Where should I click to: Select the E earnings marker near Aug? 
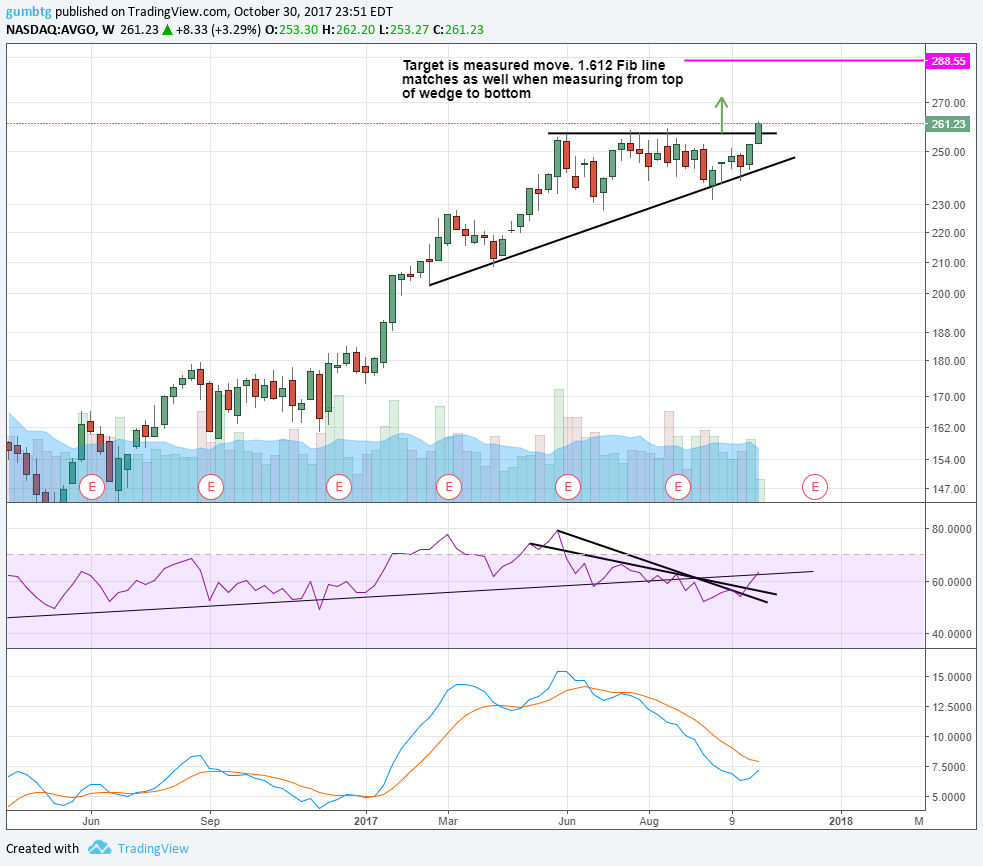(678, 487)
